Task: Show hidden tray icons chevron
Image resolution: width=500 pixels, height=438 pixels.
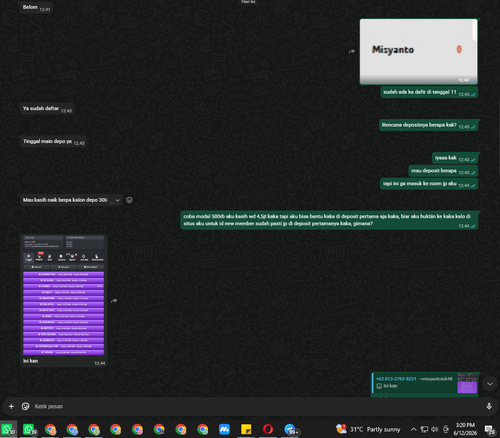Action: [x=413, y=429]
